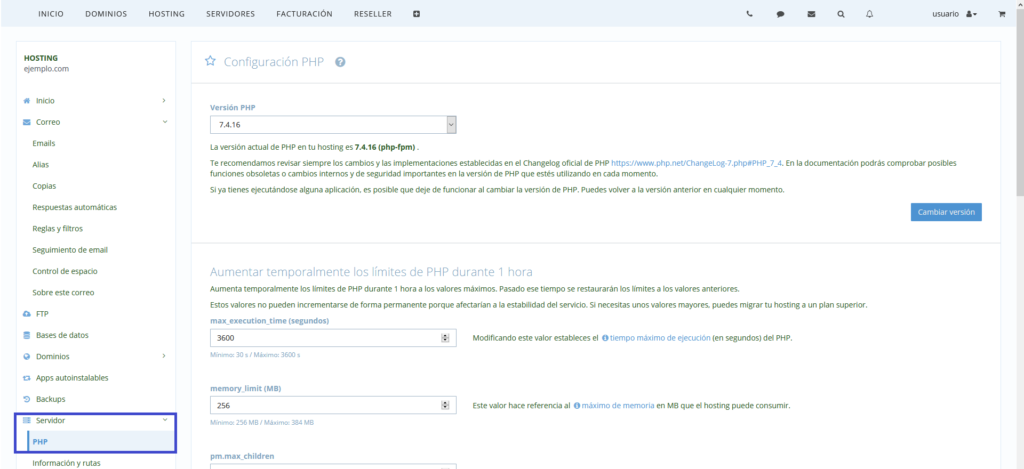Expand the Inicio sidebar chevron
Viewport: 1024px width, 469px height.
(164, 101)
